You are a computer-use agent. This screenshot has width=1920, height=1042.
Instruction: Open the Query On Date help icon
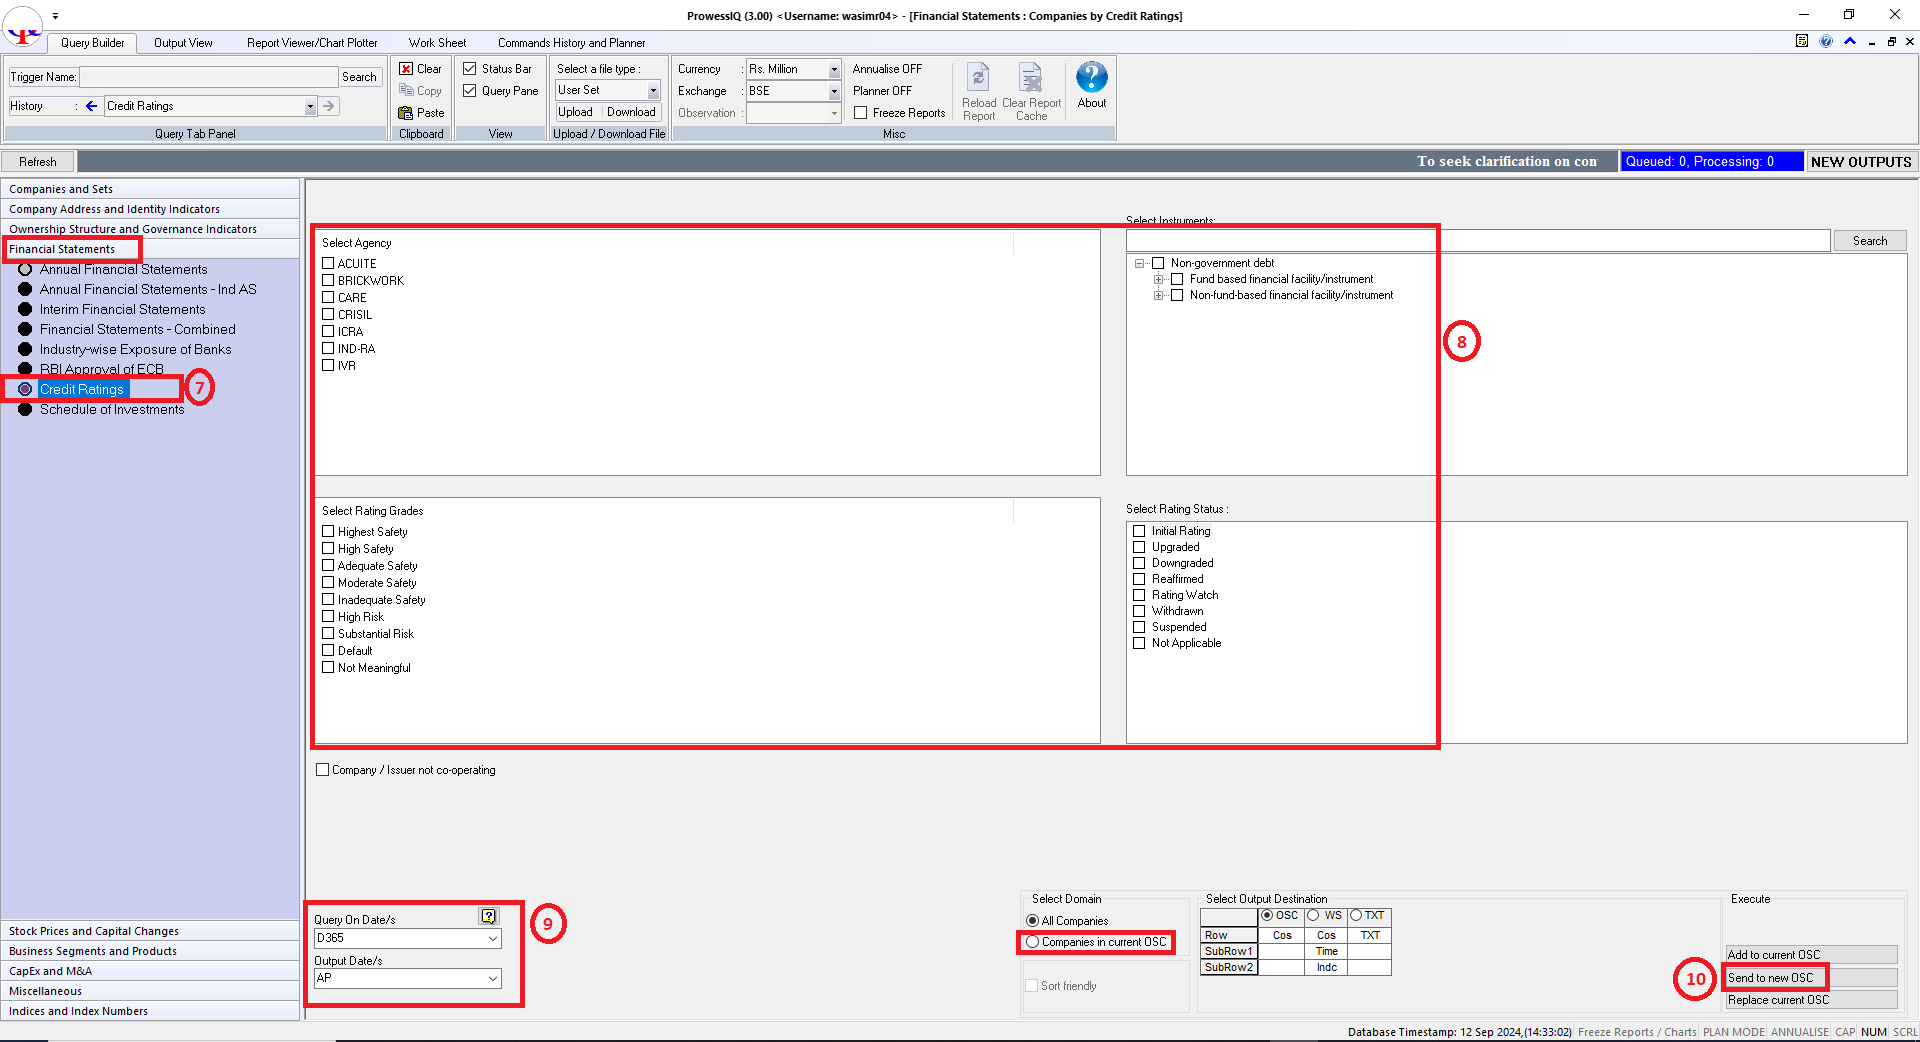click(x=488, y=916)
